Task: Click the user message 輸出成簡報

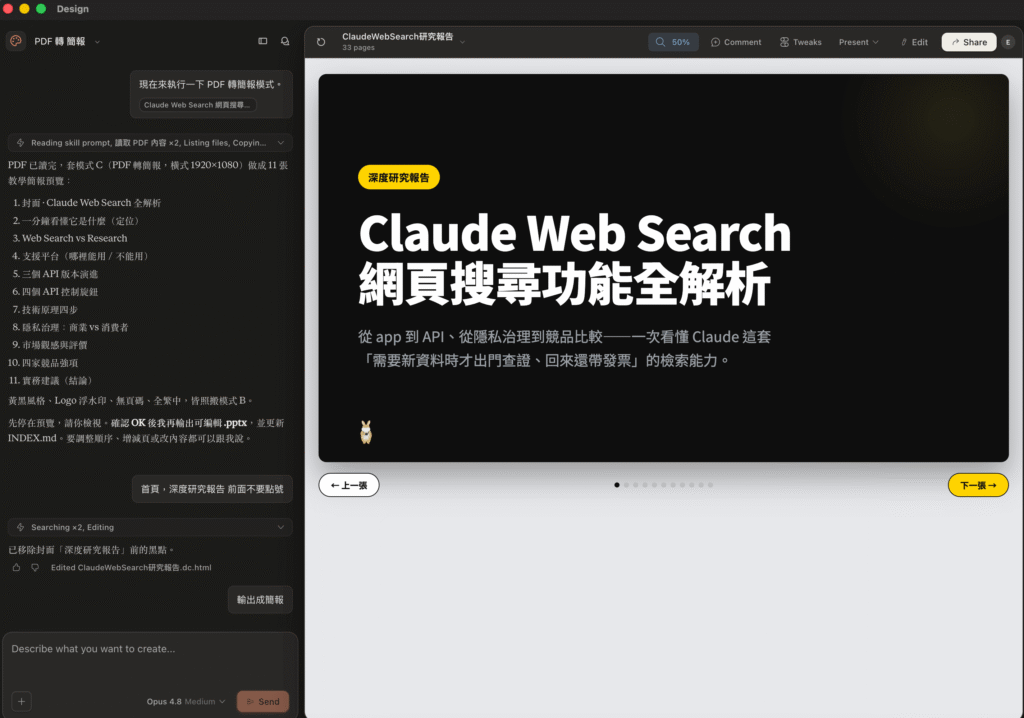Action: pyautogui.click(x=260, y=599)
